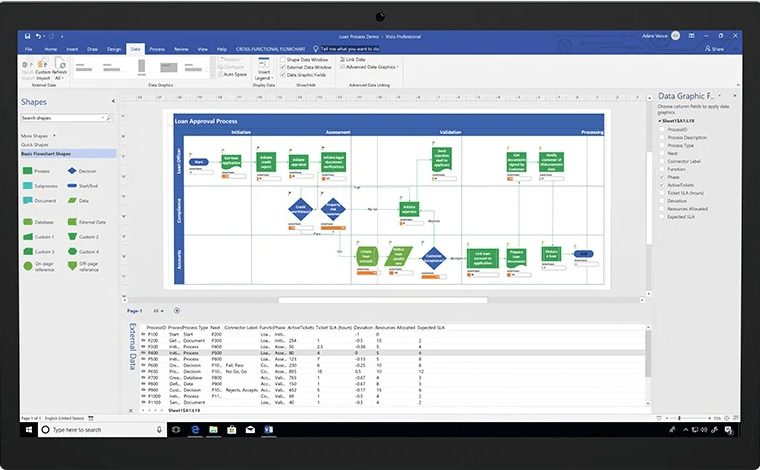Select the Data parallelogram shape
The height and width of the screenshot is (470, 760).
tap(72, 200)
